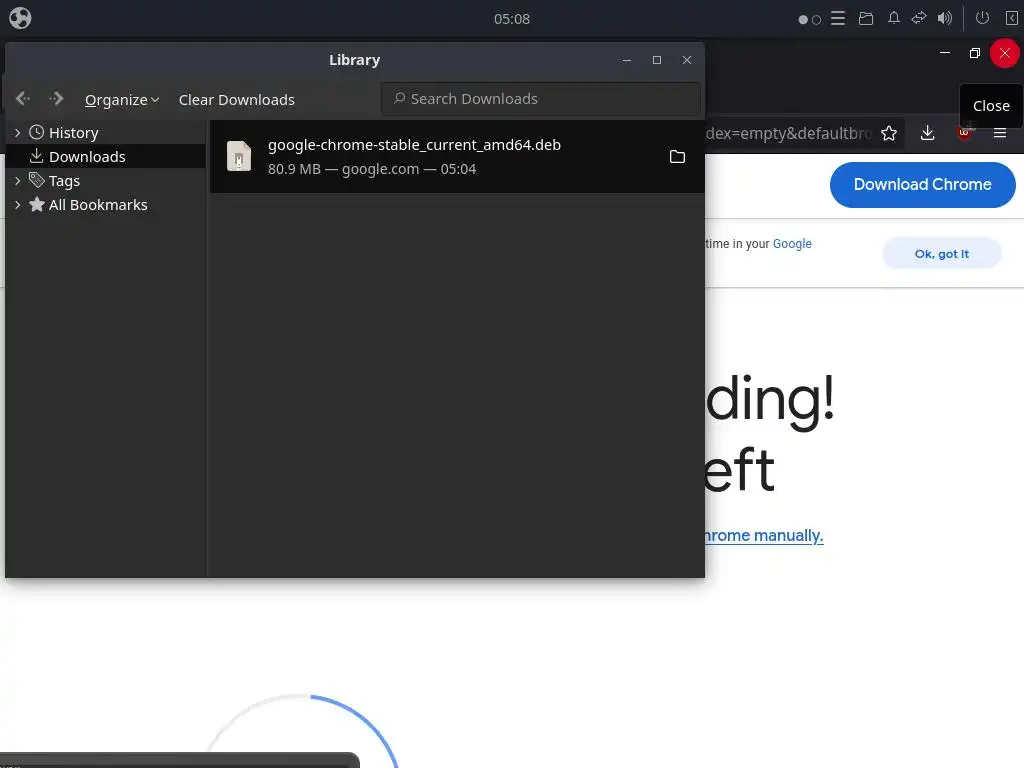This screenshot has height=768, width=1024.
Task: Minimize the browser window
Action: coord(945,53)
